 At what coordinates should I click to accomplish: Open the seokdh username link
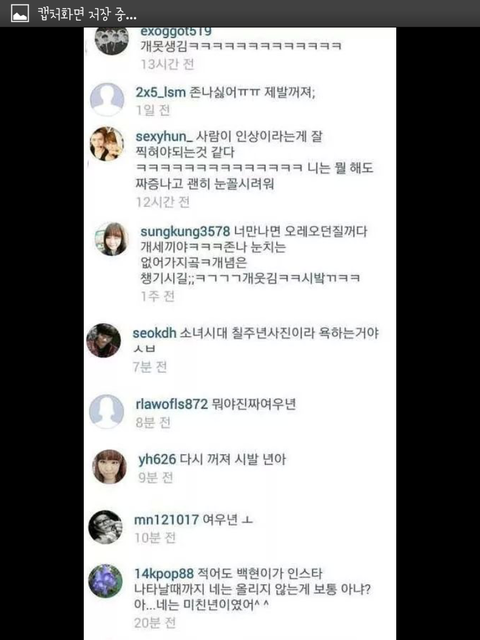click(x=154, y=333)
